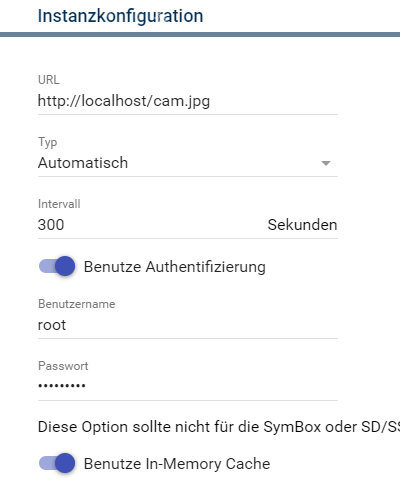
Task: Click the Intervall field label
Action: (59, 204)
